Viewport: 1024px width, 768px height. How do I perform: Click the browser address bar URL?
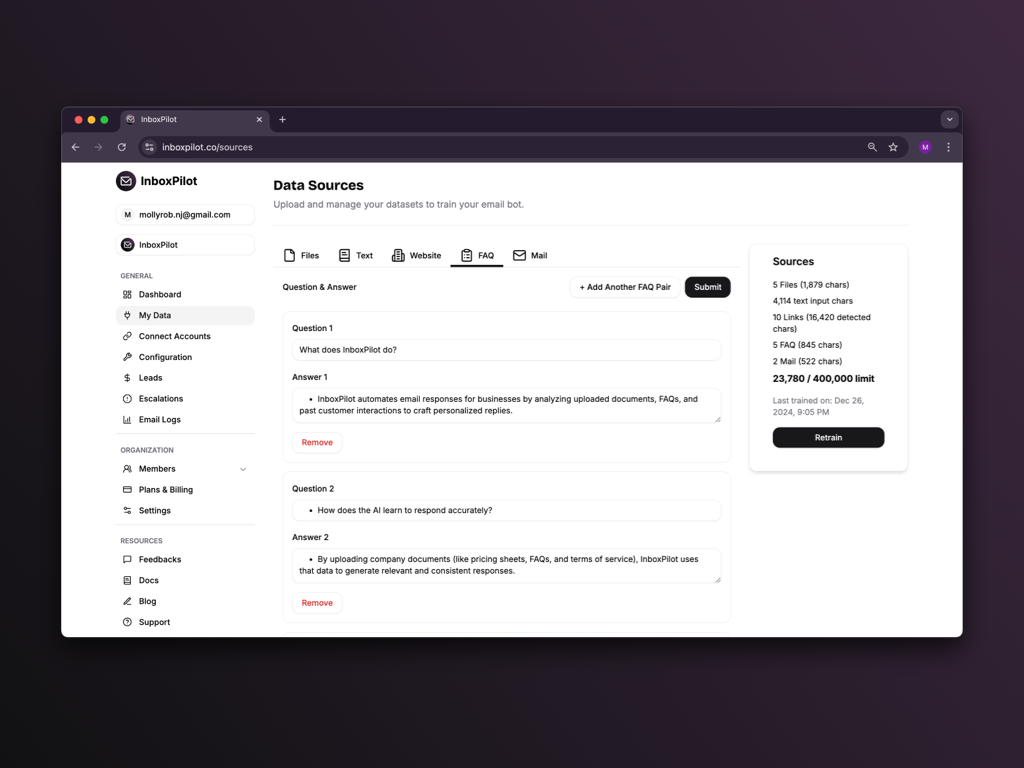[x=207, y=148]
